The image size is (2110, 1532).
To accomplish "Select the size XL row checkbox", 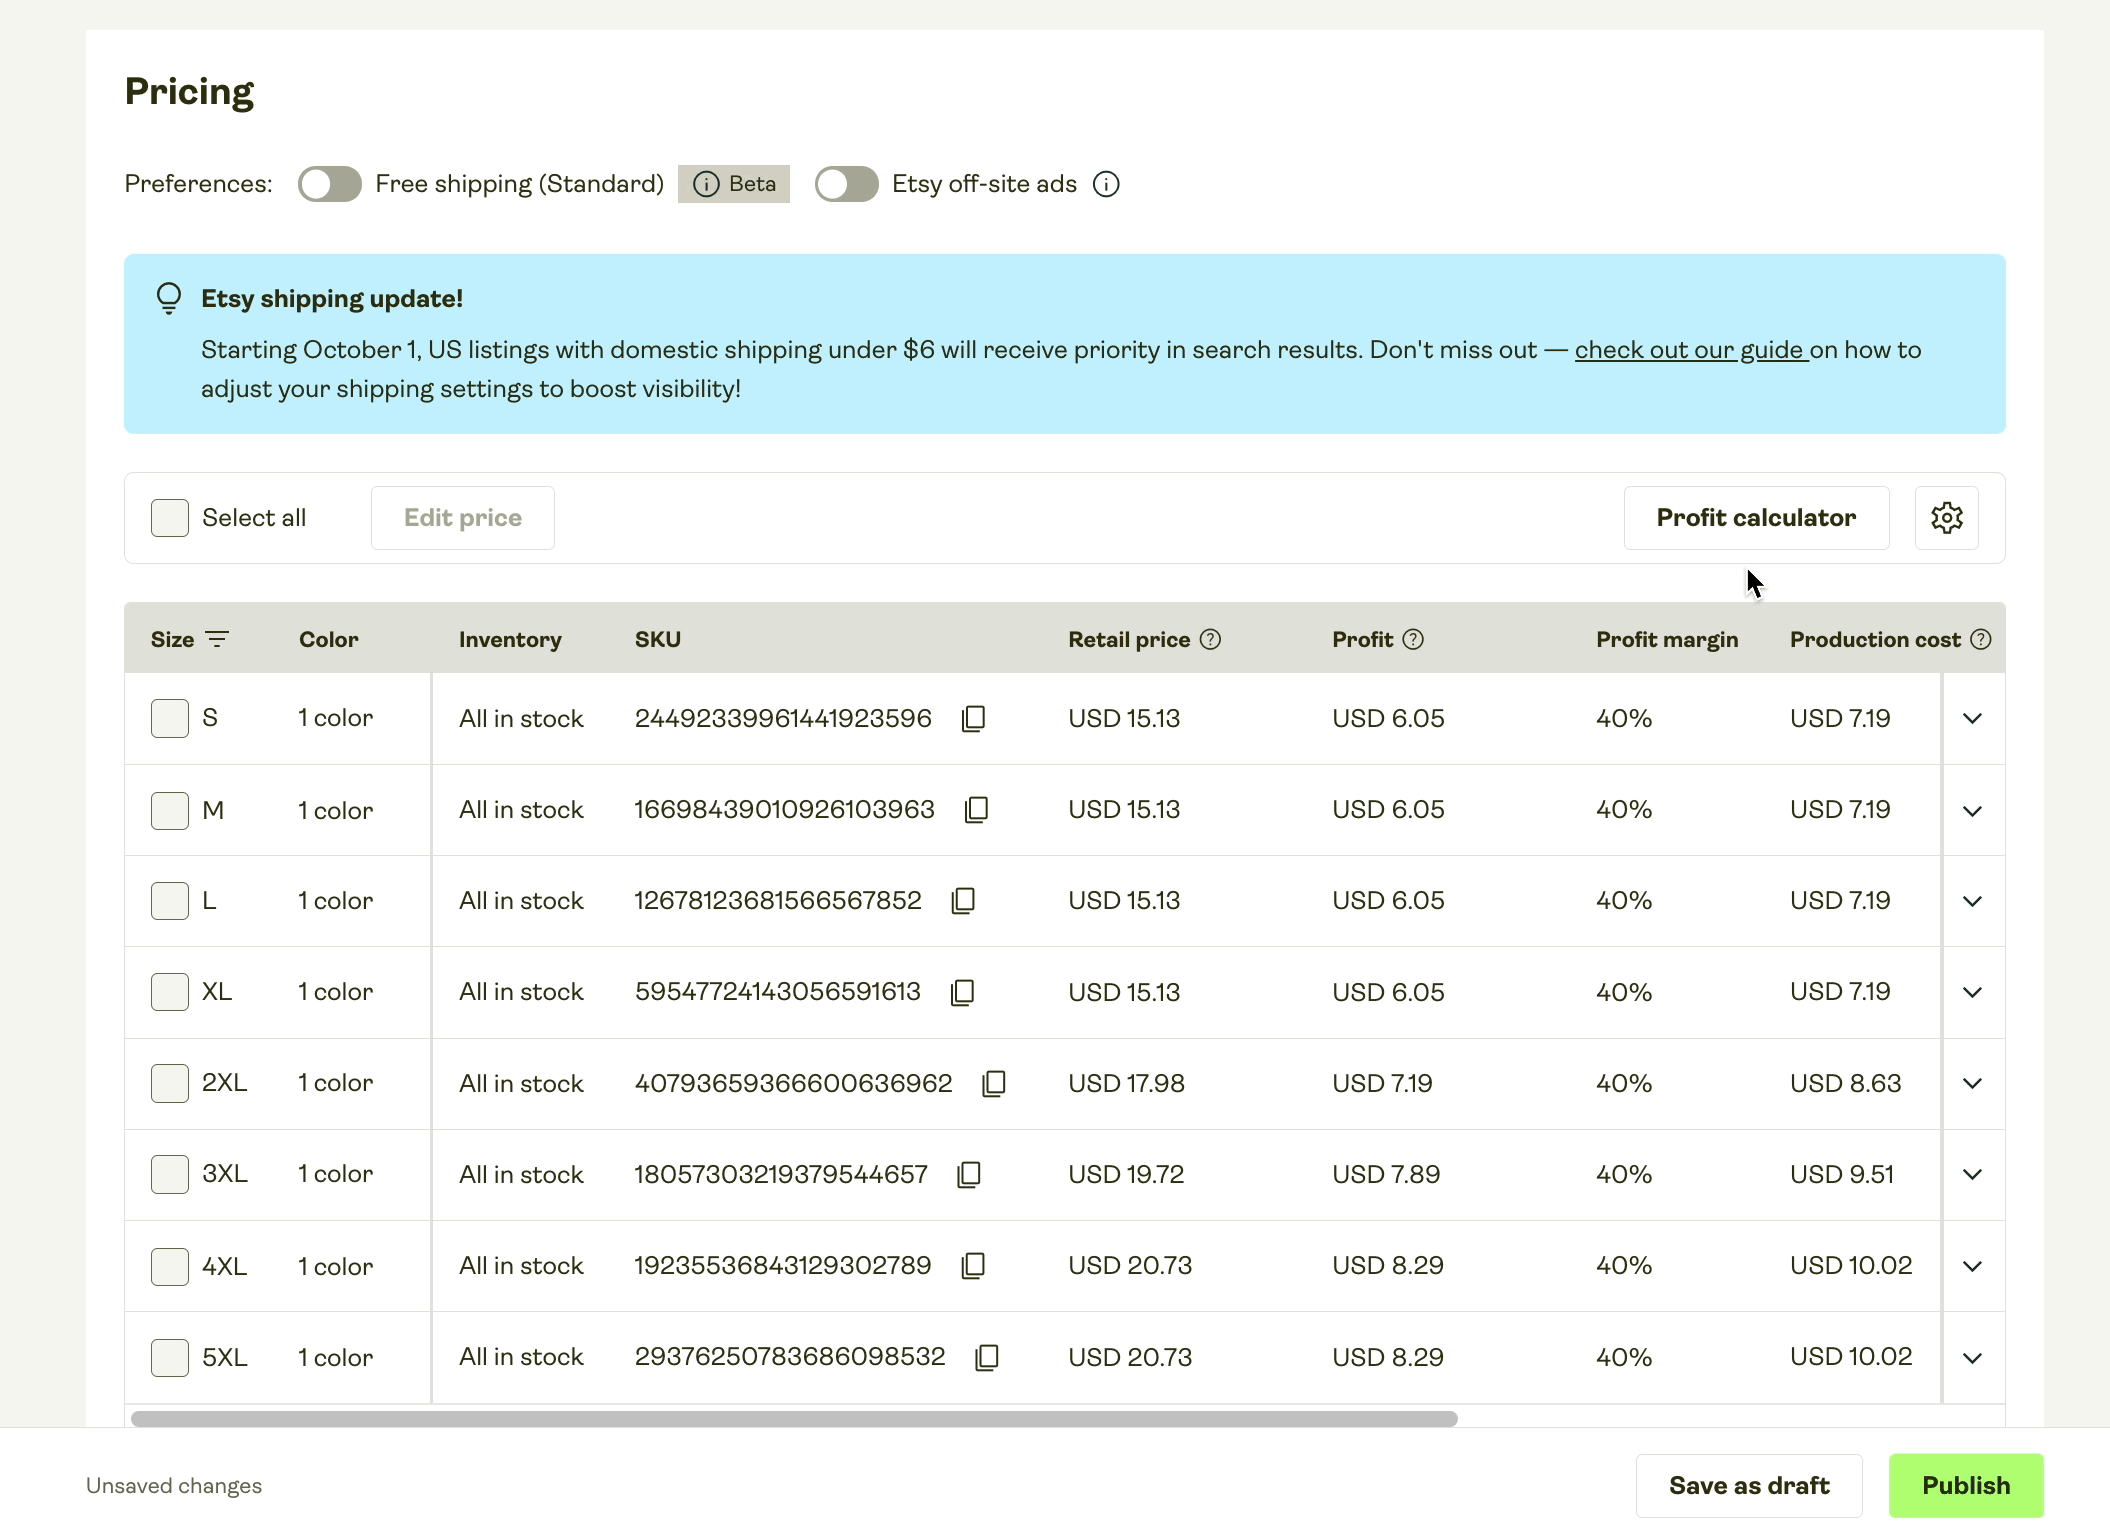I will point(170,992).
